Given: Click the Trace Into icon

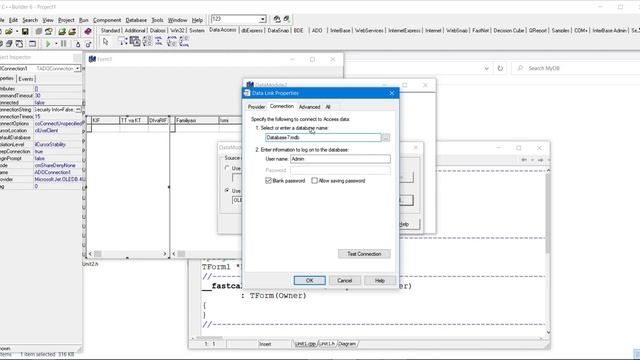Looking at the screenshot, I should pyautogui.click(x=78, y=44).
